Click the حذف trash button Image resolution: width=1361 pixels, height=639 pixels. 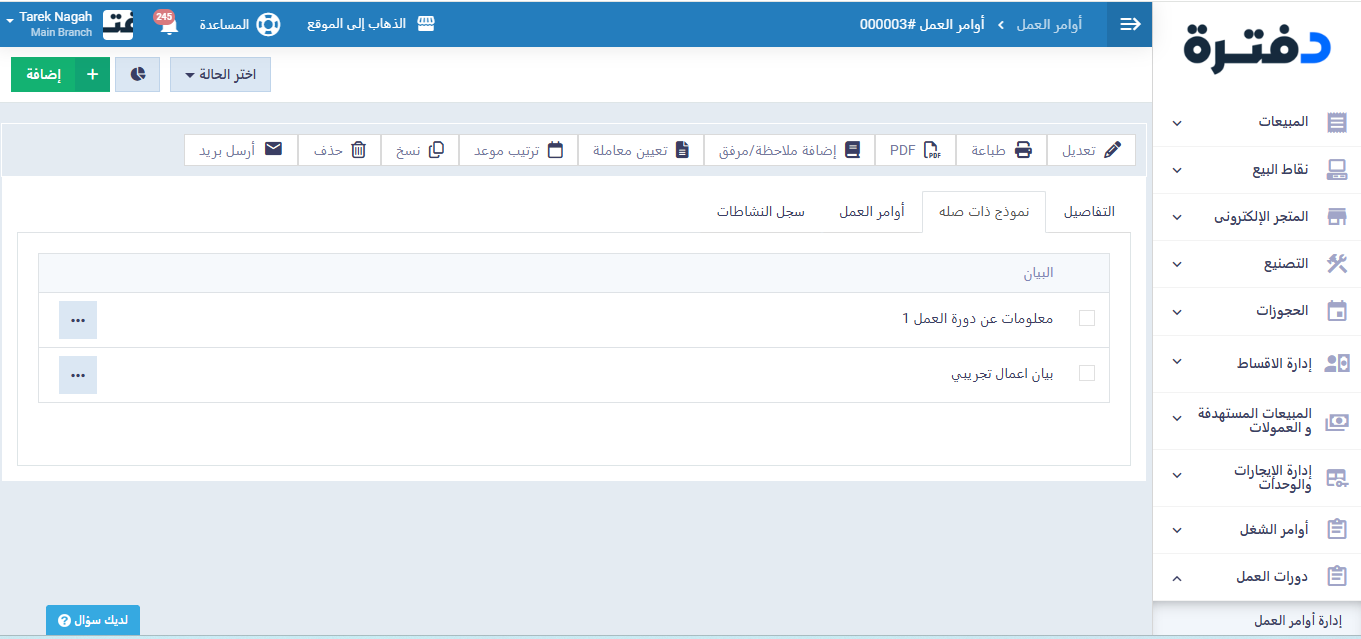point(340,150)
